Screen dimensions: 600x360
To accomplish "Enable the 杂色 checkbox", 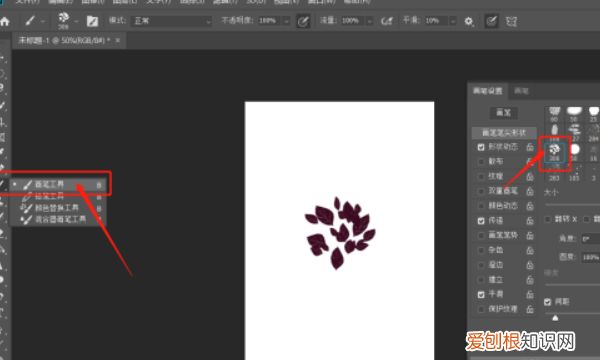I will pos(481,250).
